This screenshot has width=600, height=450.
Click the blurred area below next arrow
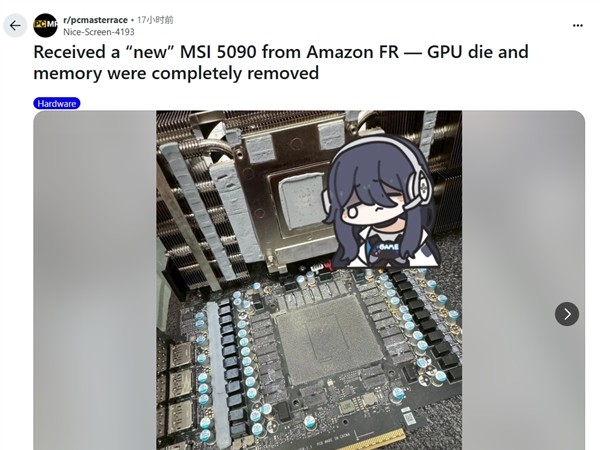[523, 388]
